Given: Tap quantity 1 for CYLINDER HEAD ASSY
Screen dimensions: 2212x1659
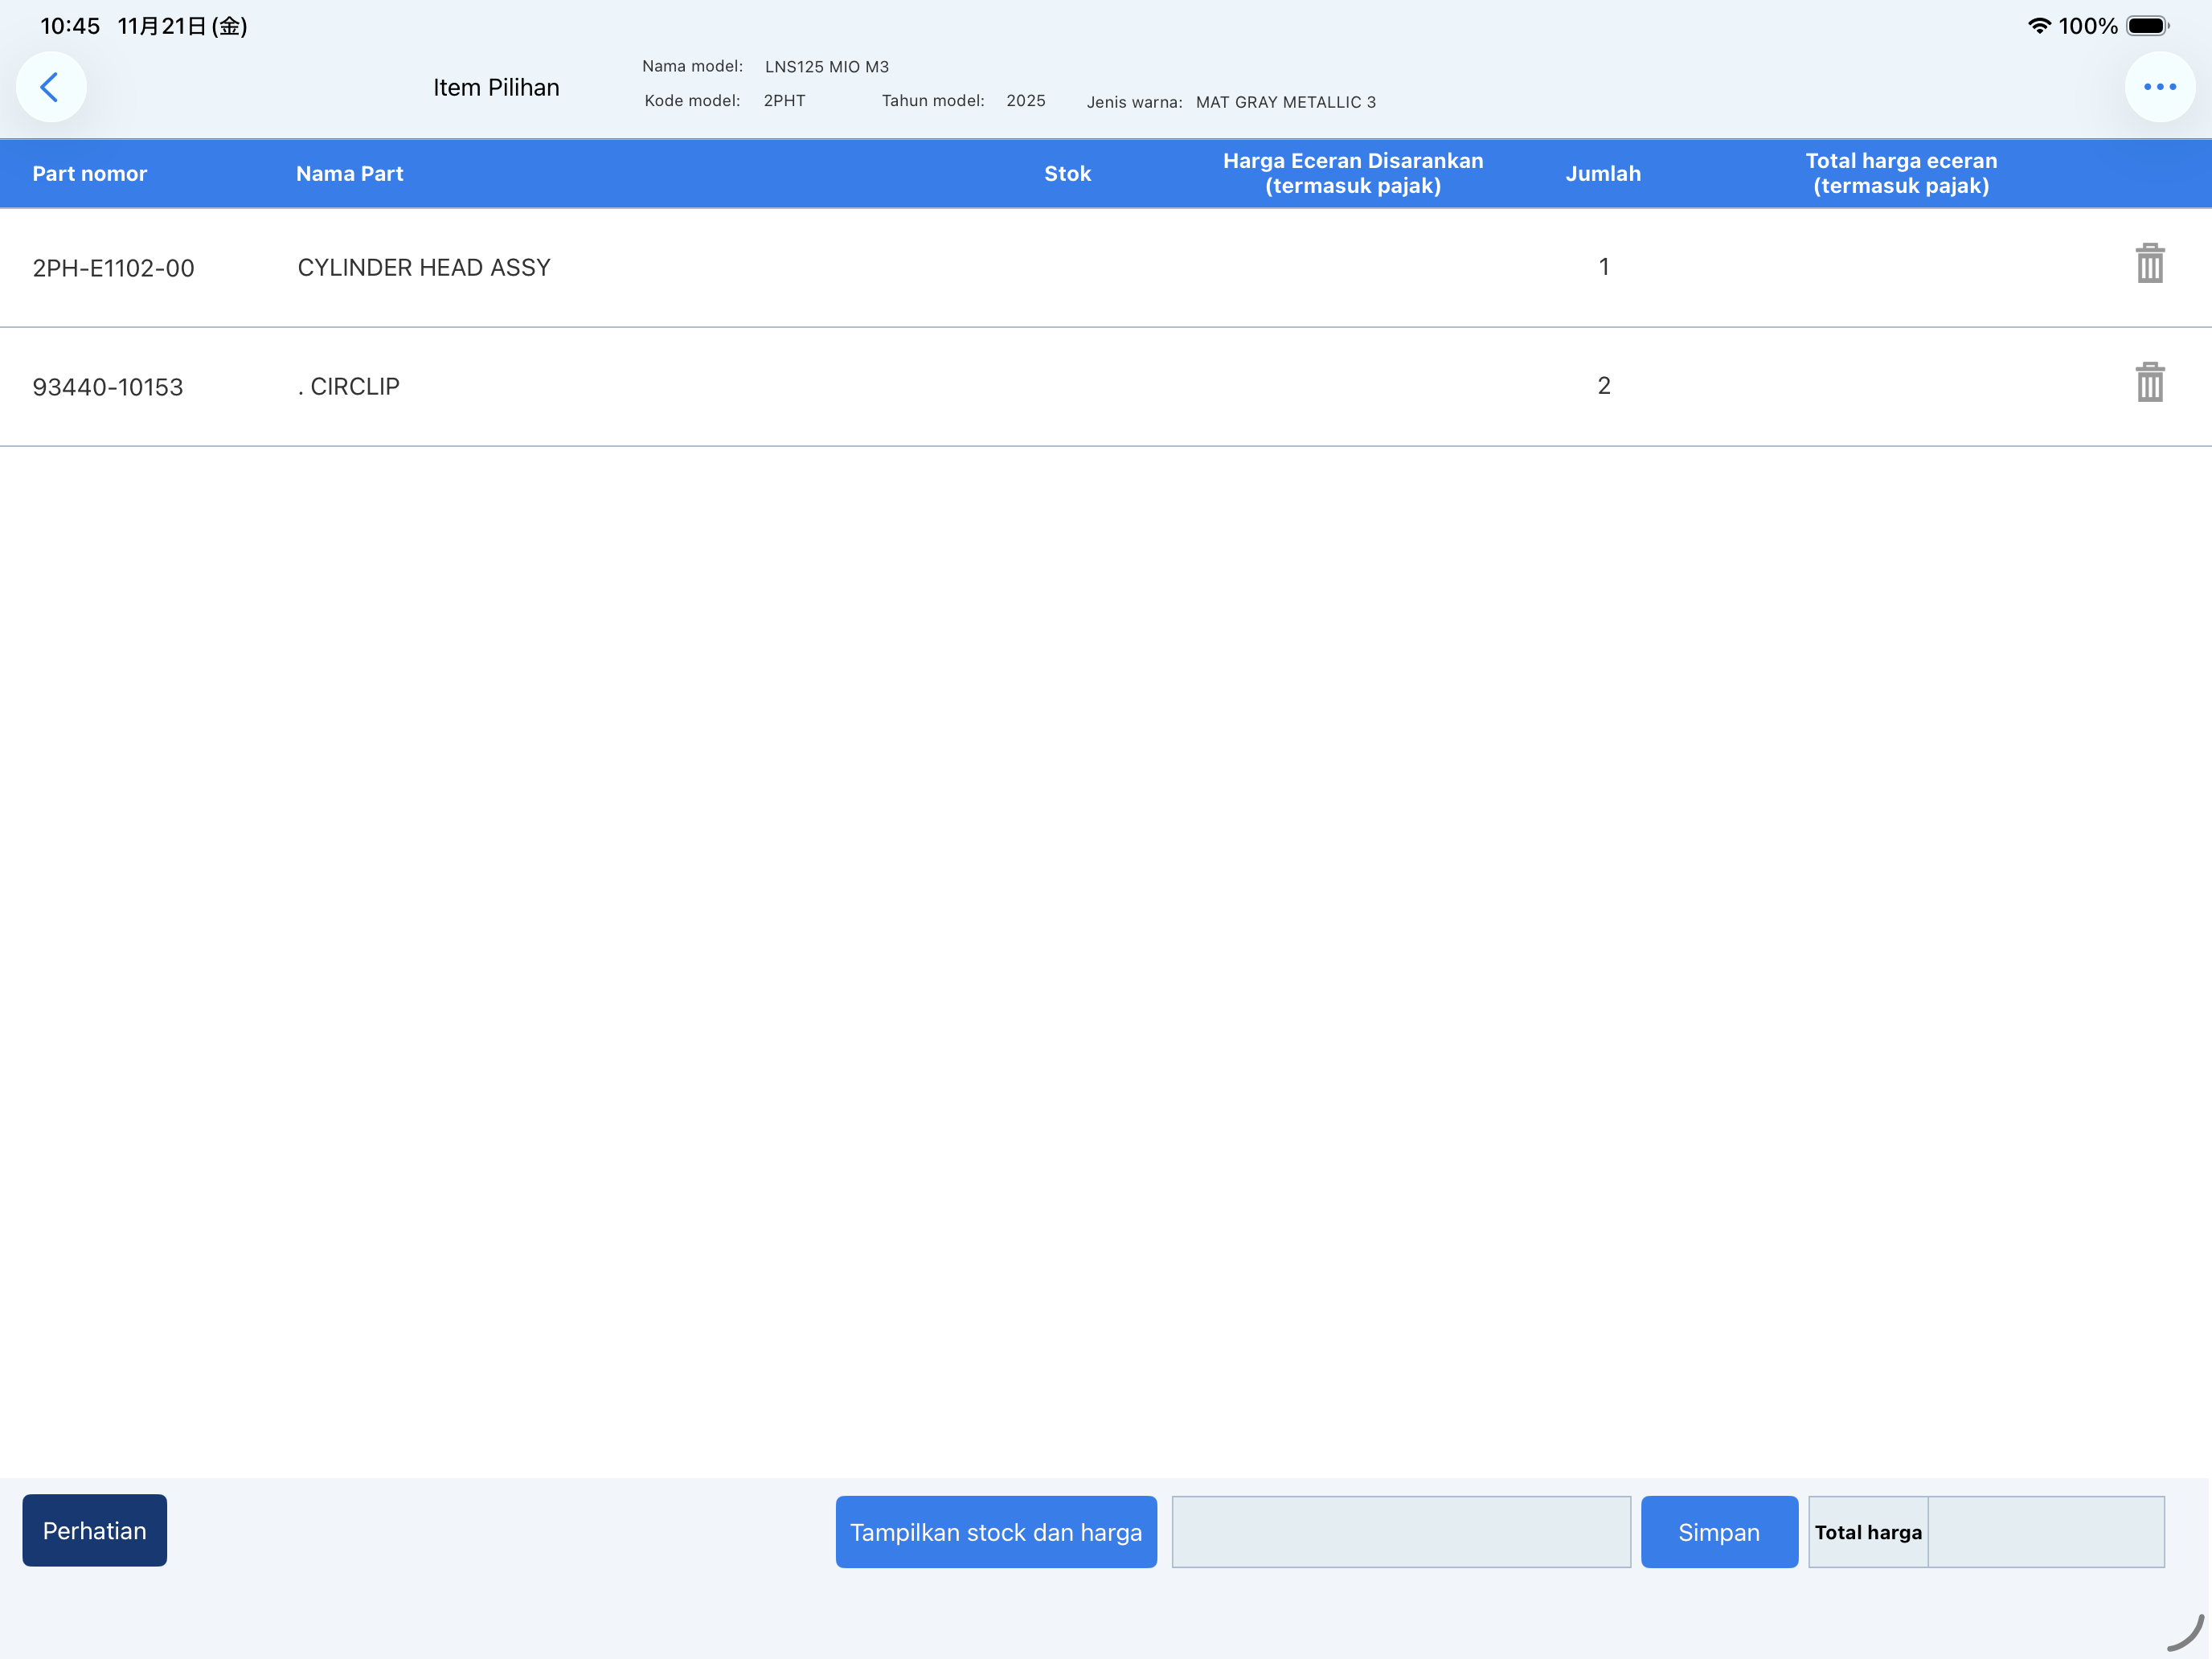Looking at the screenshot, I should (x=1604, y=266).
